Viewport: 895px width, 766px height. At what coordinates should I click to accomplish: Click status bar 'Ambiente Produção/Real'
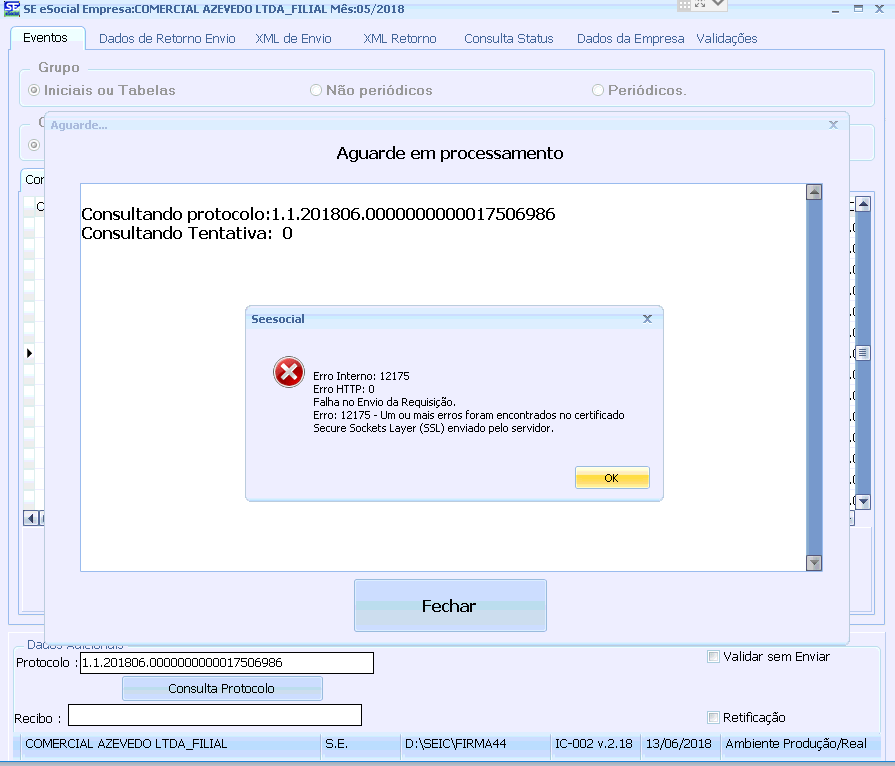pyautogui.click(x=796, y=744)
